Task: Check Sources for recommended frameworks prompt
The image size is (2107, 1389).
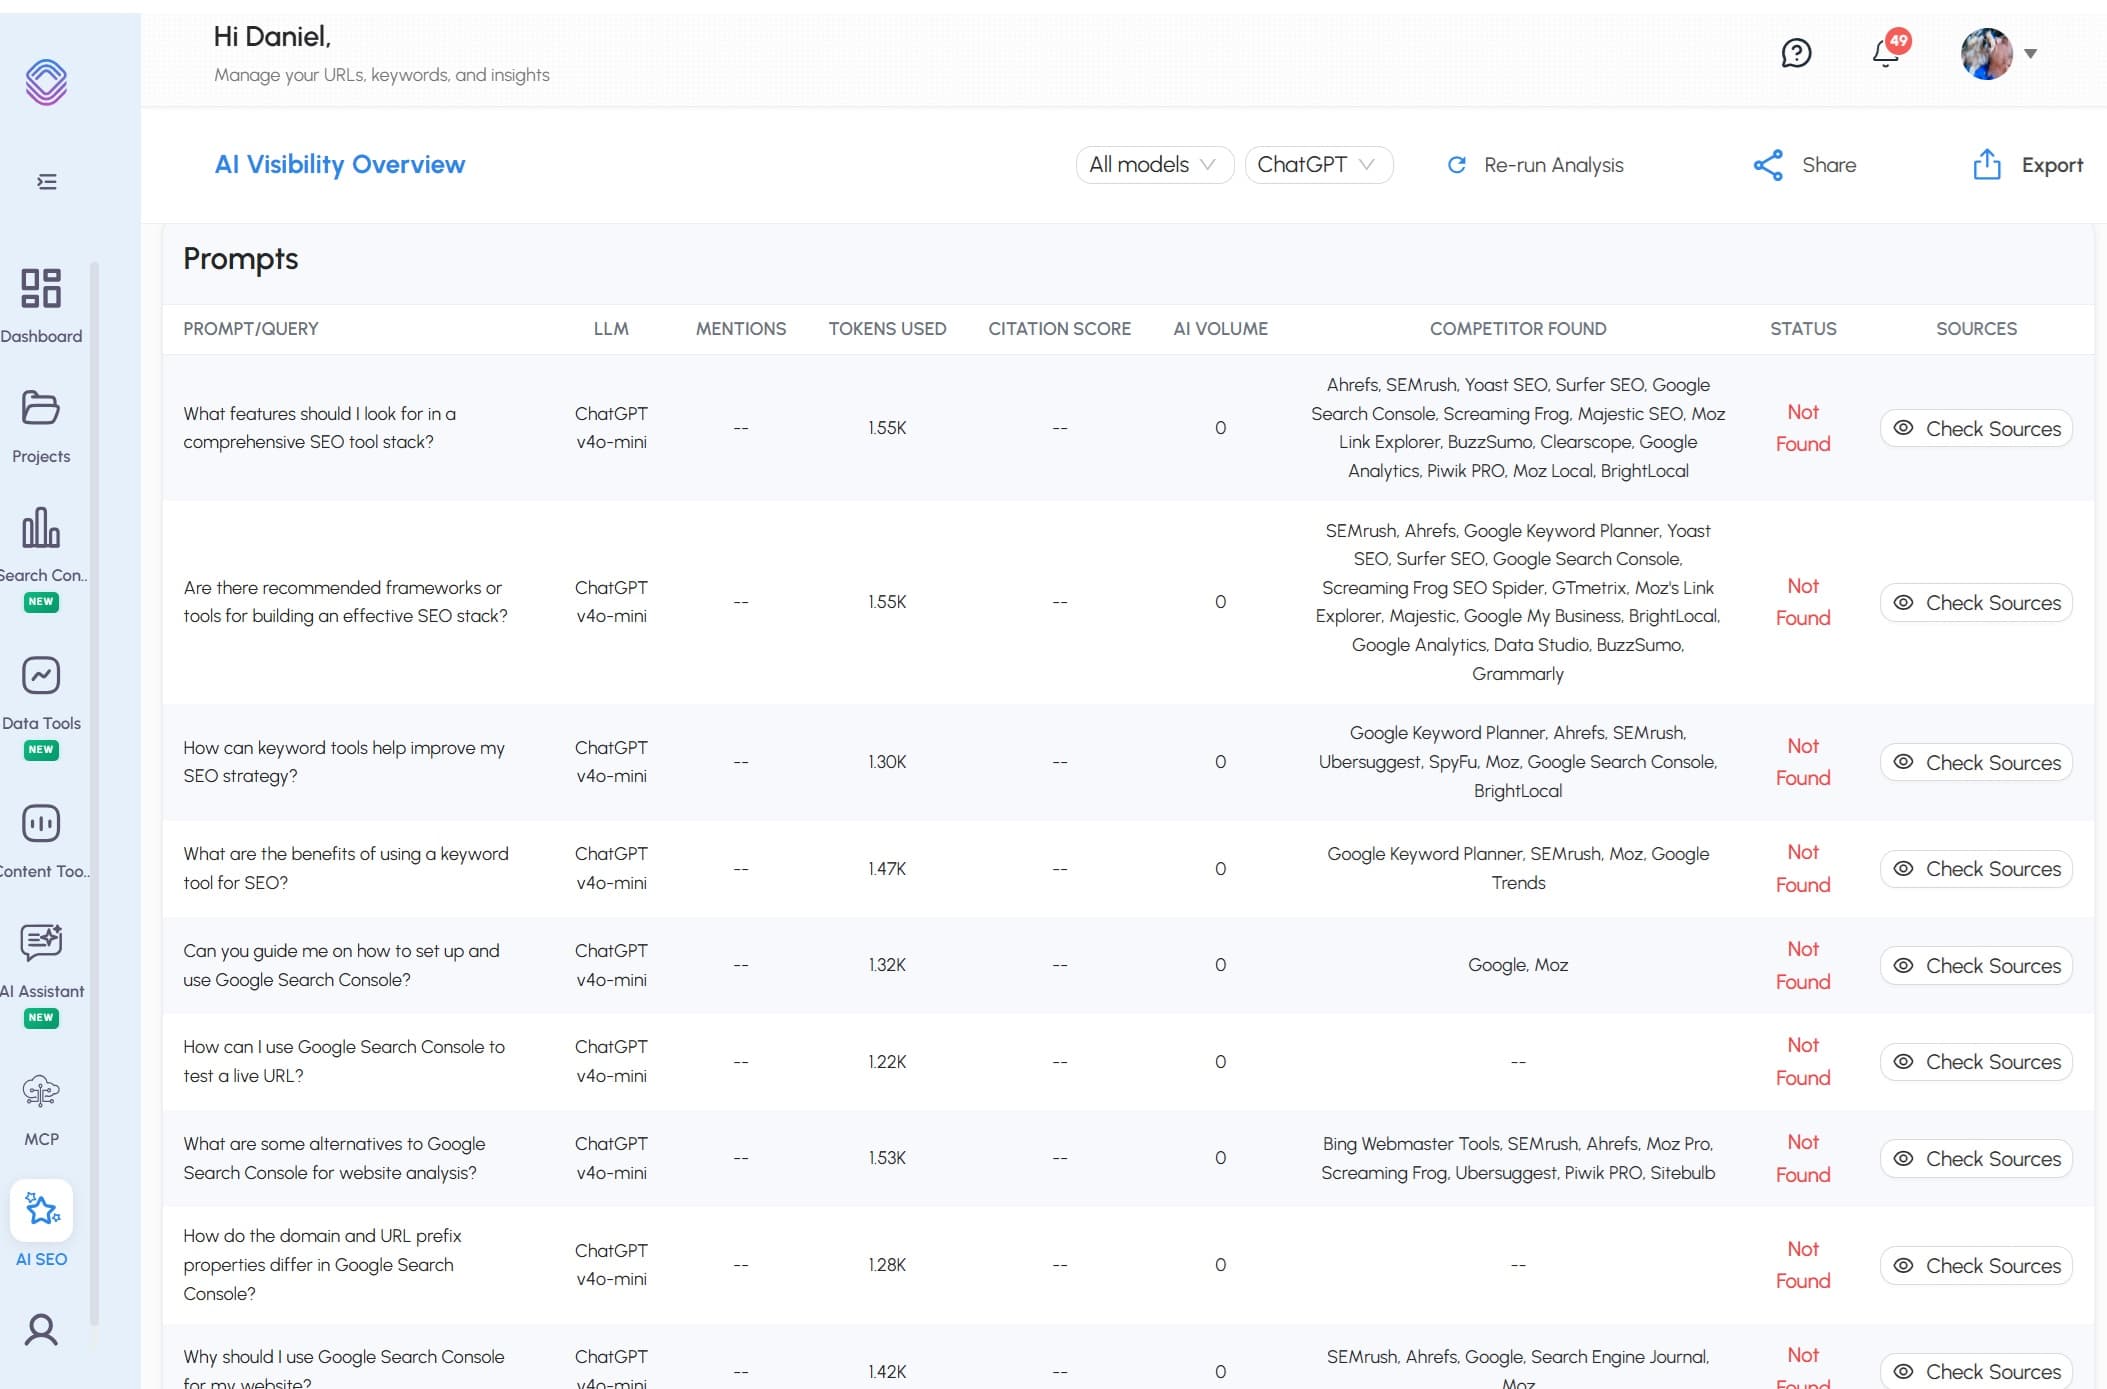Action: 1976,603
